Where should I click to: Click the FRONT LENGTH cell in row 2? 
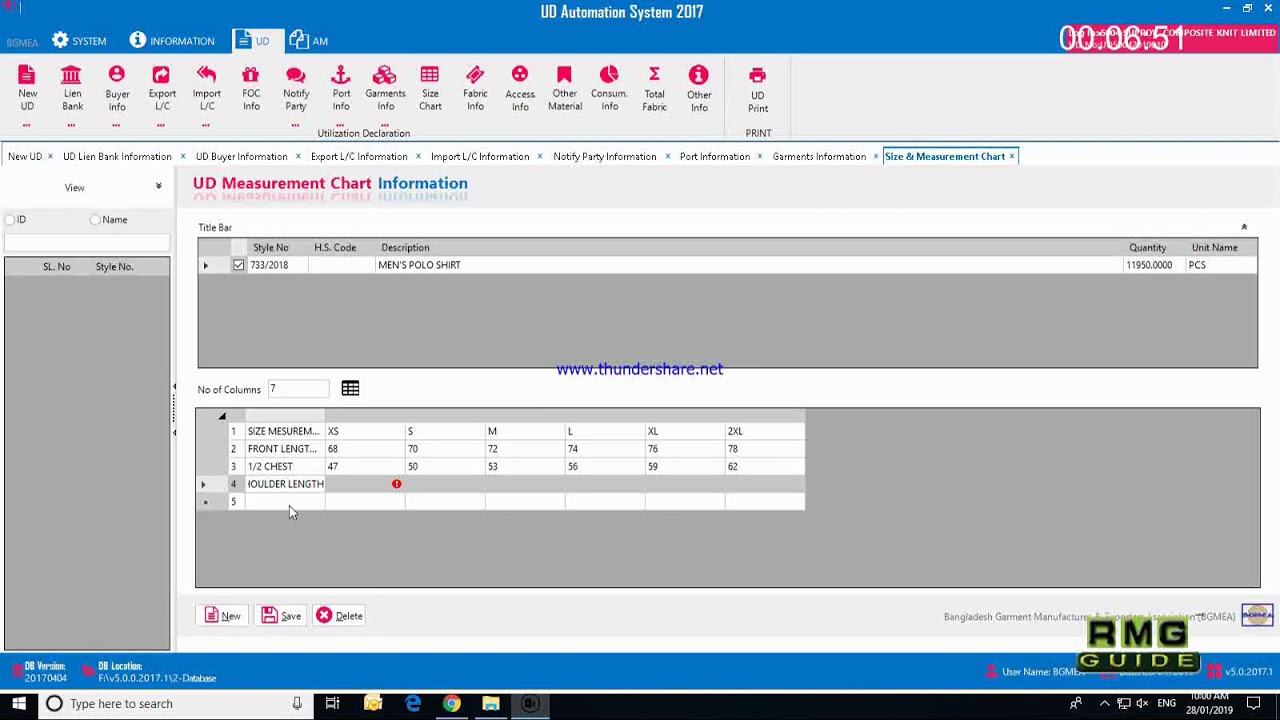tap(285, 449)
